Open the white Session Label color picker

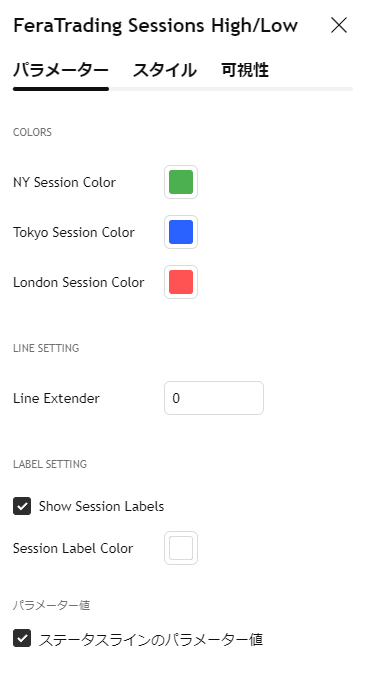point(181,548)
